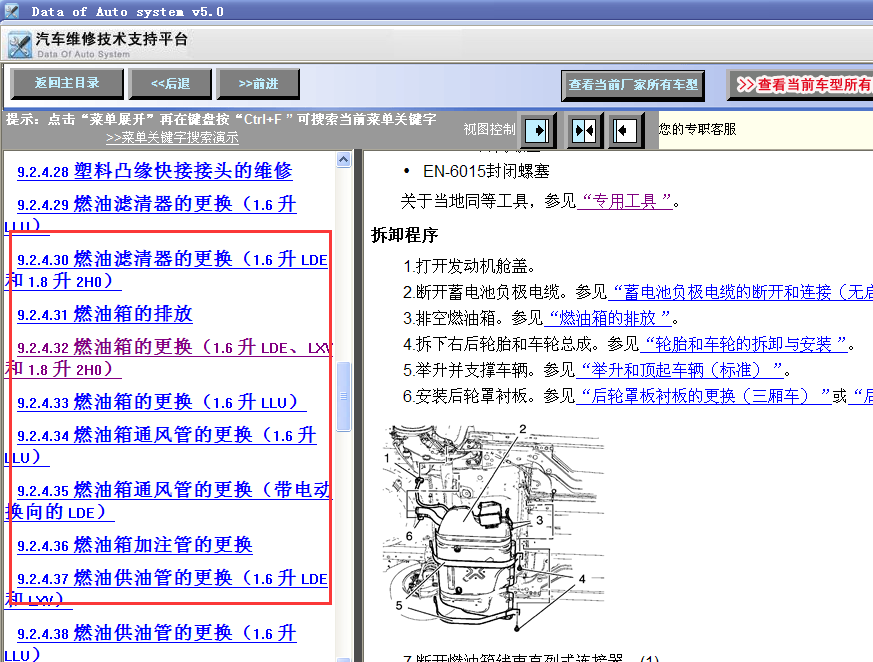
Task: Click the menu scrollbar up arrow
Action: click(x=344, y=160)
